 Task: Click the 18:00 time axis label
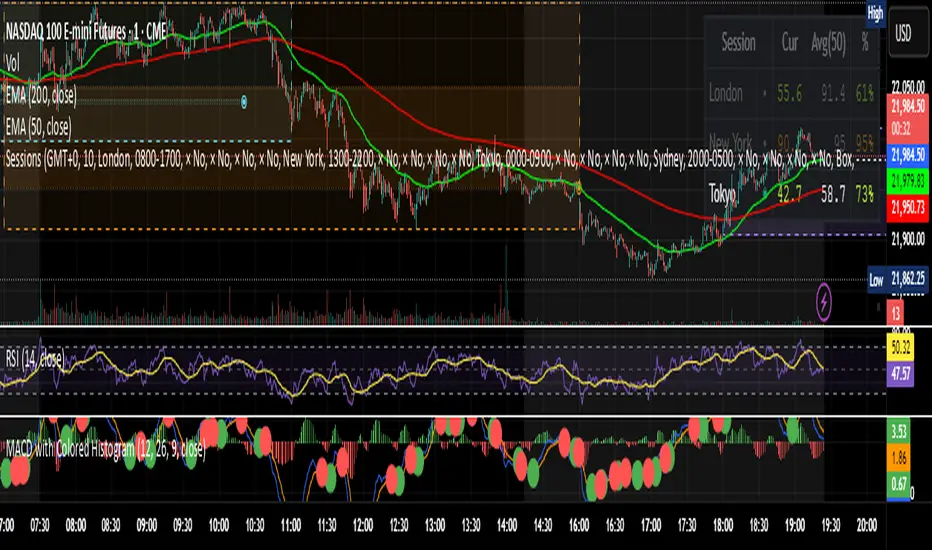tap(723, 525)
